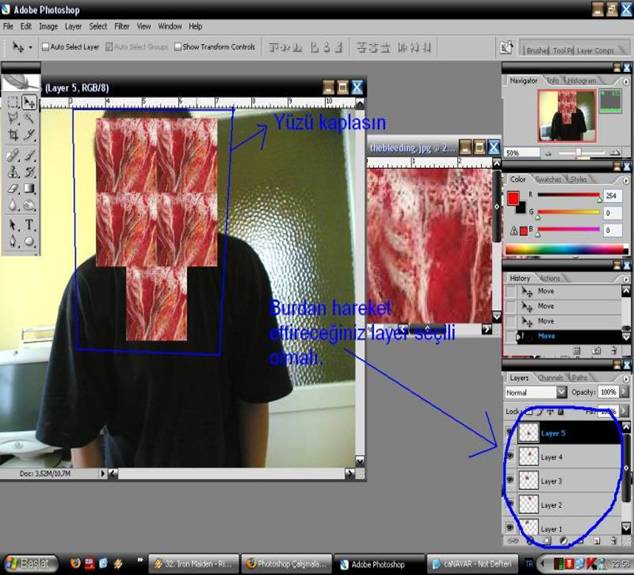Viewport: 634px width, 575px height.
Task: Add a layer mask via Layers panel icon
Action: [546, 541]
